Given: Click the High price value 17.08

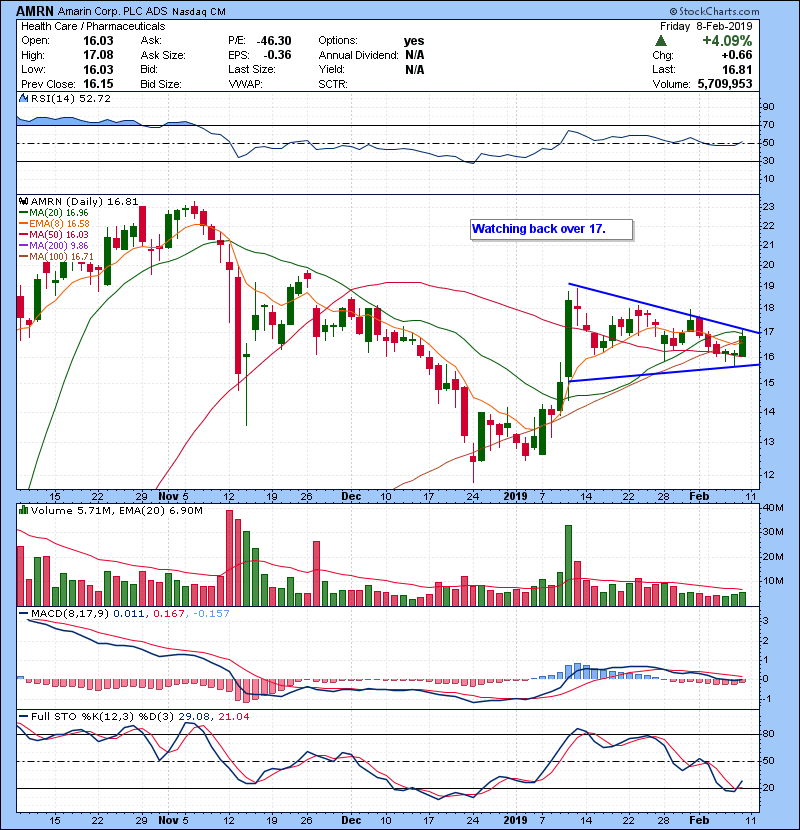Looking at the screenshot, I should pyautogui.click(x=98, y=55).
